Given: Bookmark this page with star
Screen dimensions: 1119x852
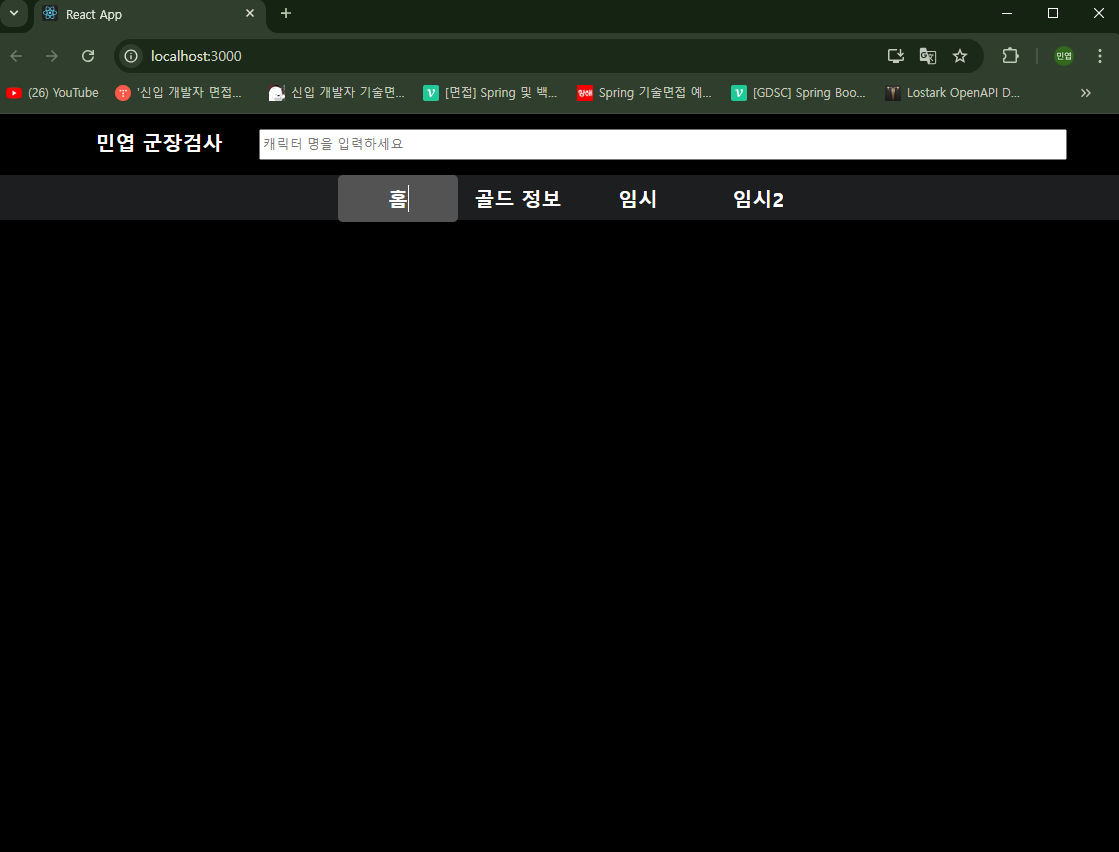Looking at the screenshot, I should [x=960, y=56].
